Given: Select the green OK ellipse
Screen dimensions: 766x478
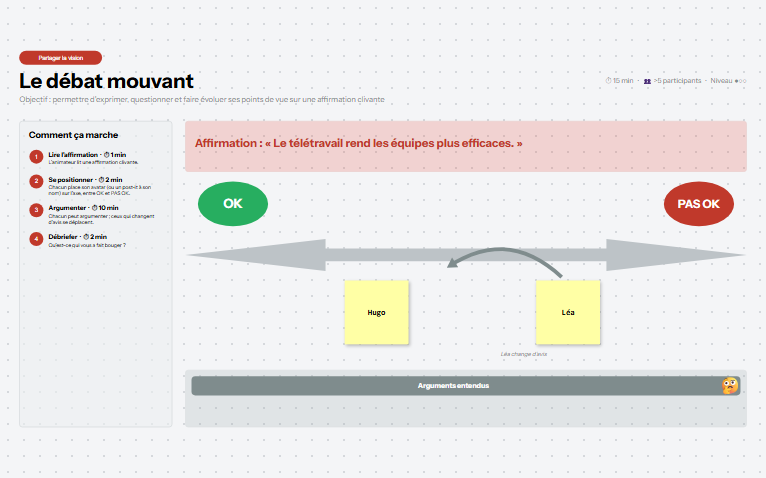Looking at the screenshot, I should pyautogui.click(x=233, y=204).
